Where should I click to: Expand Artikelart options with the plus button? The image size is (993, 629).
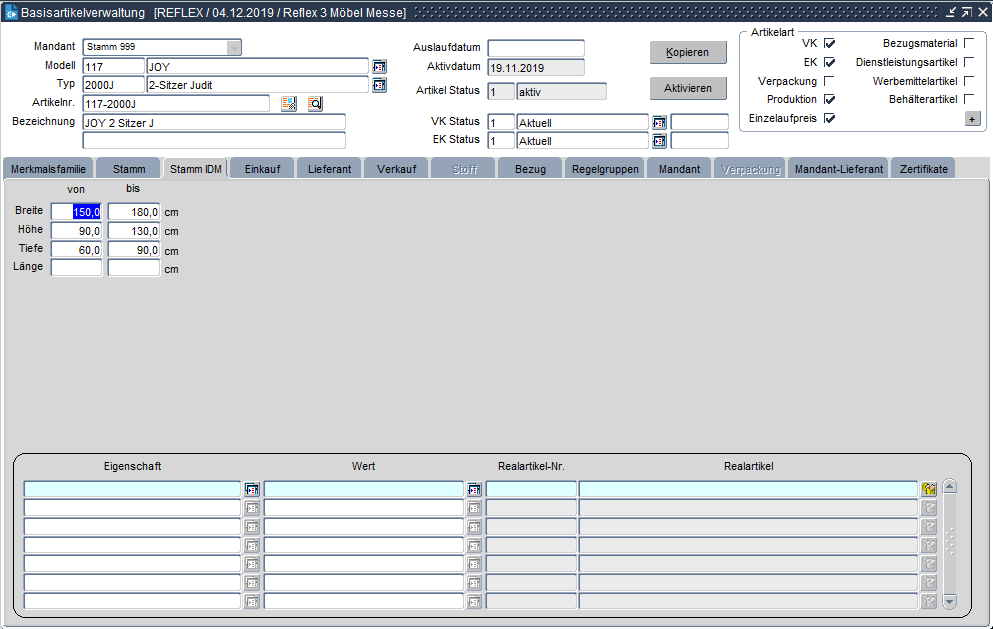tap(972, 118)
